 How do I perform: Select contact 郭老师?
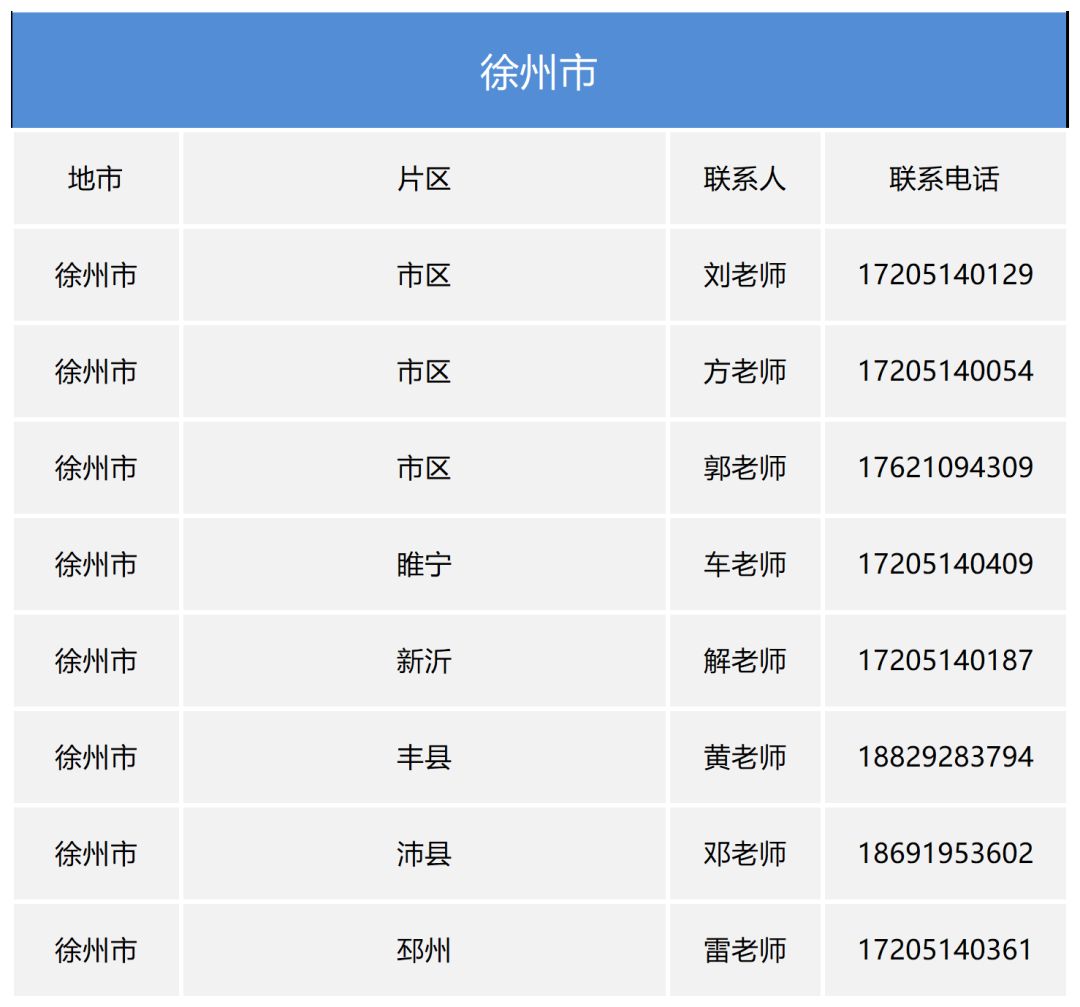pos(745,467)
